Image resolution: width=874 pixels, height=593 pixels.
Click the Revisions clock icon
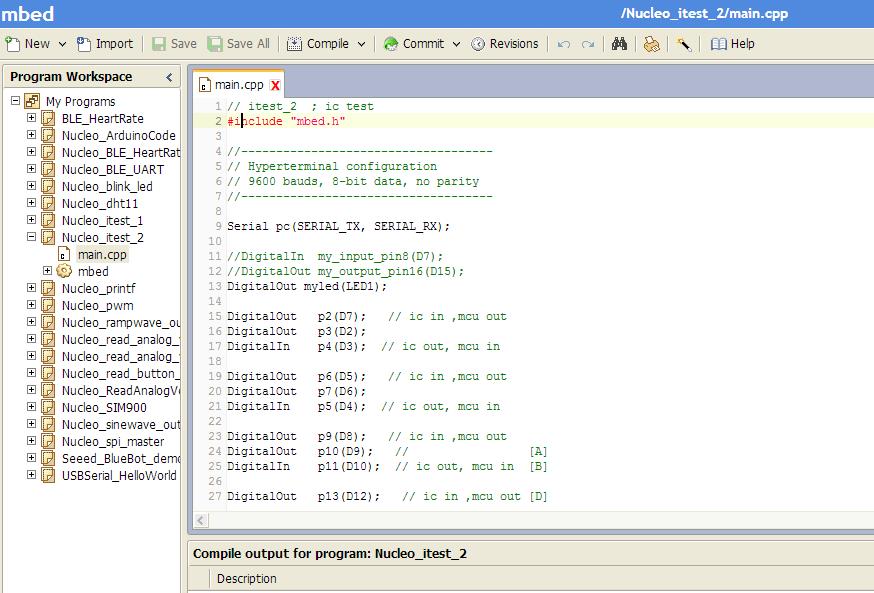click(x=478, y=44)
